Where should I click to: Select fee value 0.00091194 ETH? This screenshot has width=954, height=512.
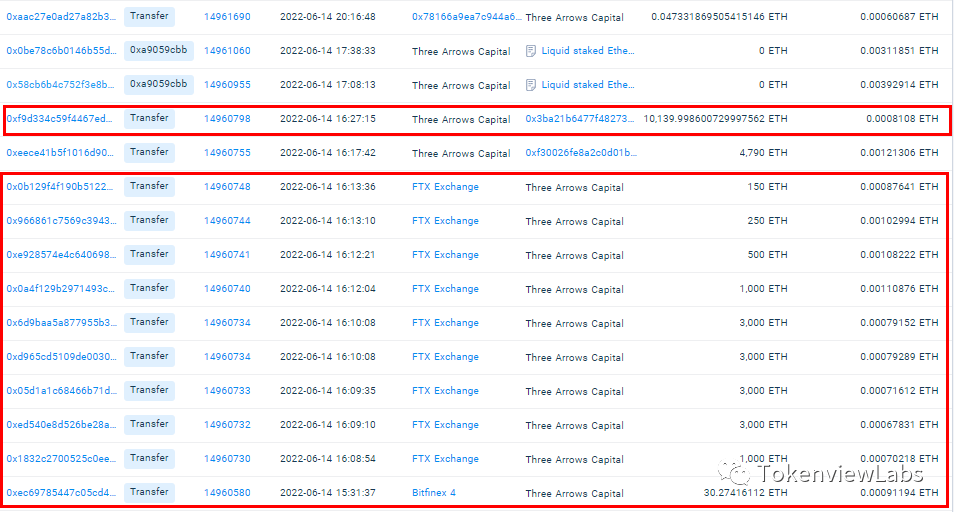click(899, 493)
